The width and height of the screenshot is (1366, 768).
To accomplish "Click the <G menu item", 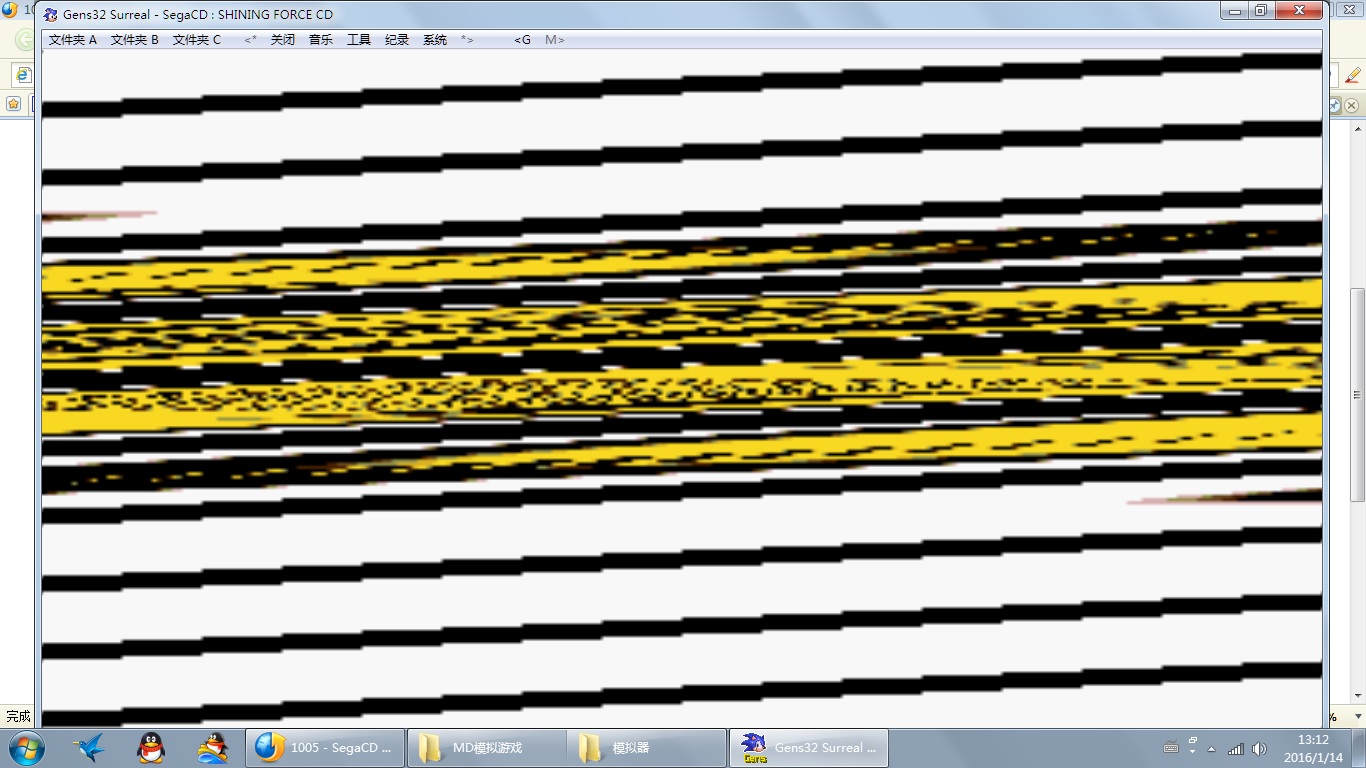I will [x=523, y=40].
